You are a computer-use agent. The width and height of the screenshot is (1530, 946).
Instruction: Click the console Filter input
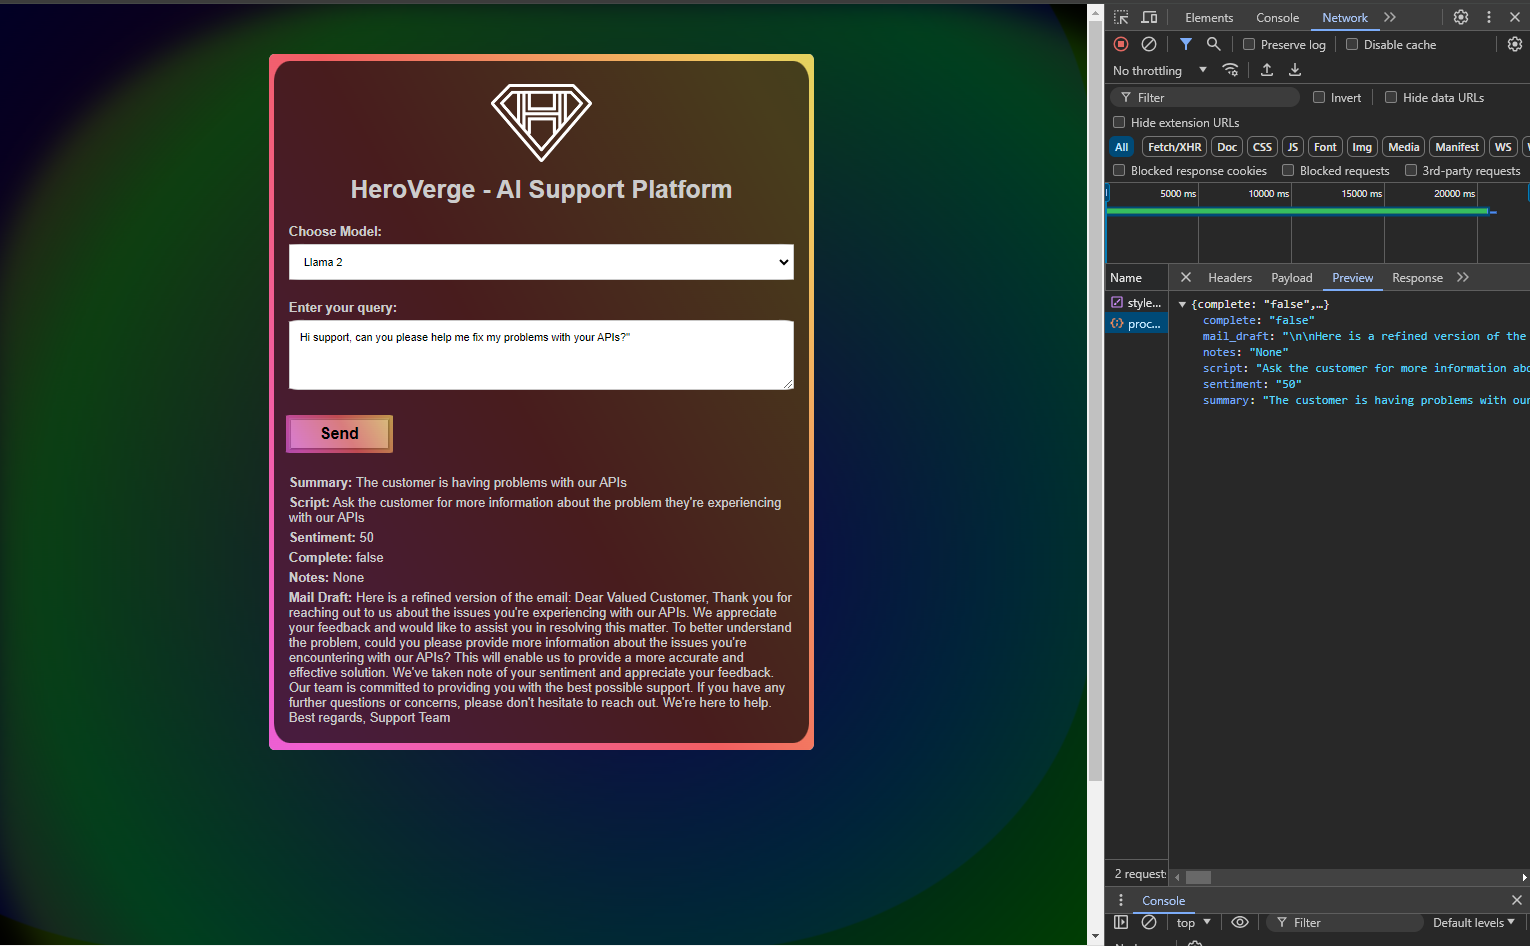coord(1344,922)
